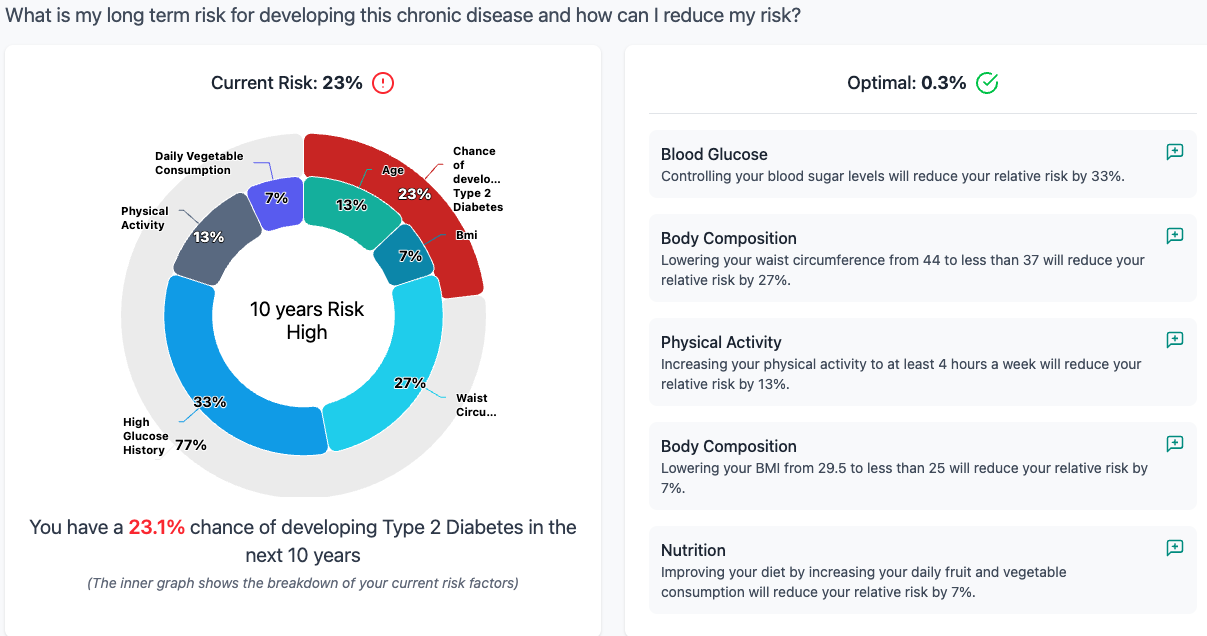Click the long term risk question text
1207x636 pixels.
click(x=403, y=16)
